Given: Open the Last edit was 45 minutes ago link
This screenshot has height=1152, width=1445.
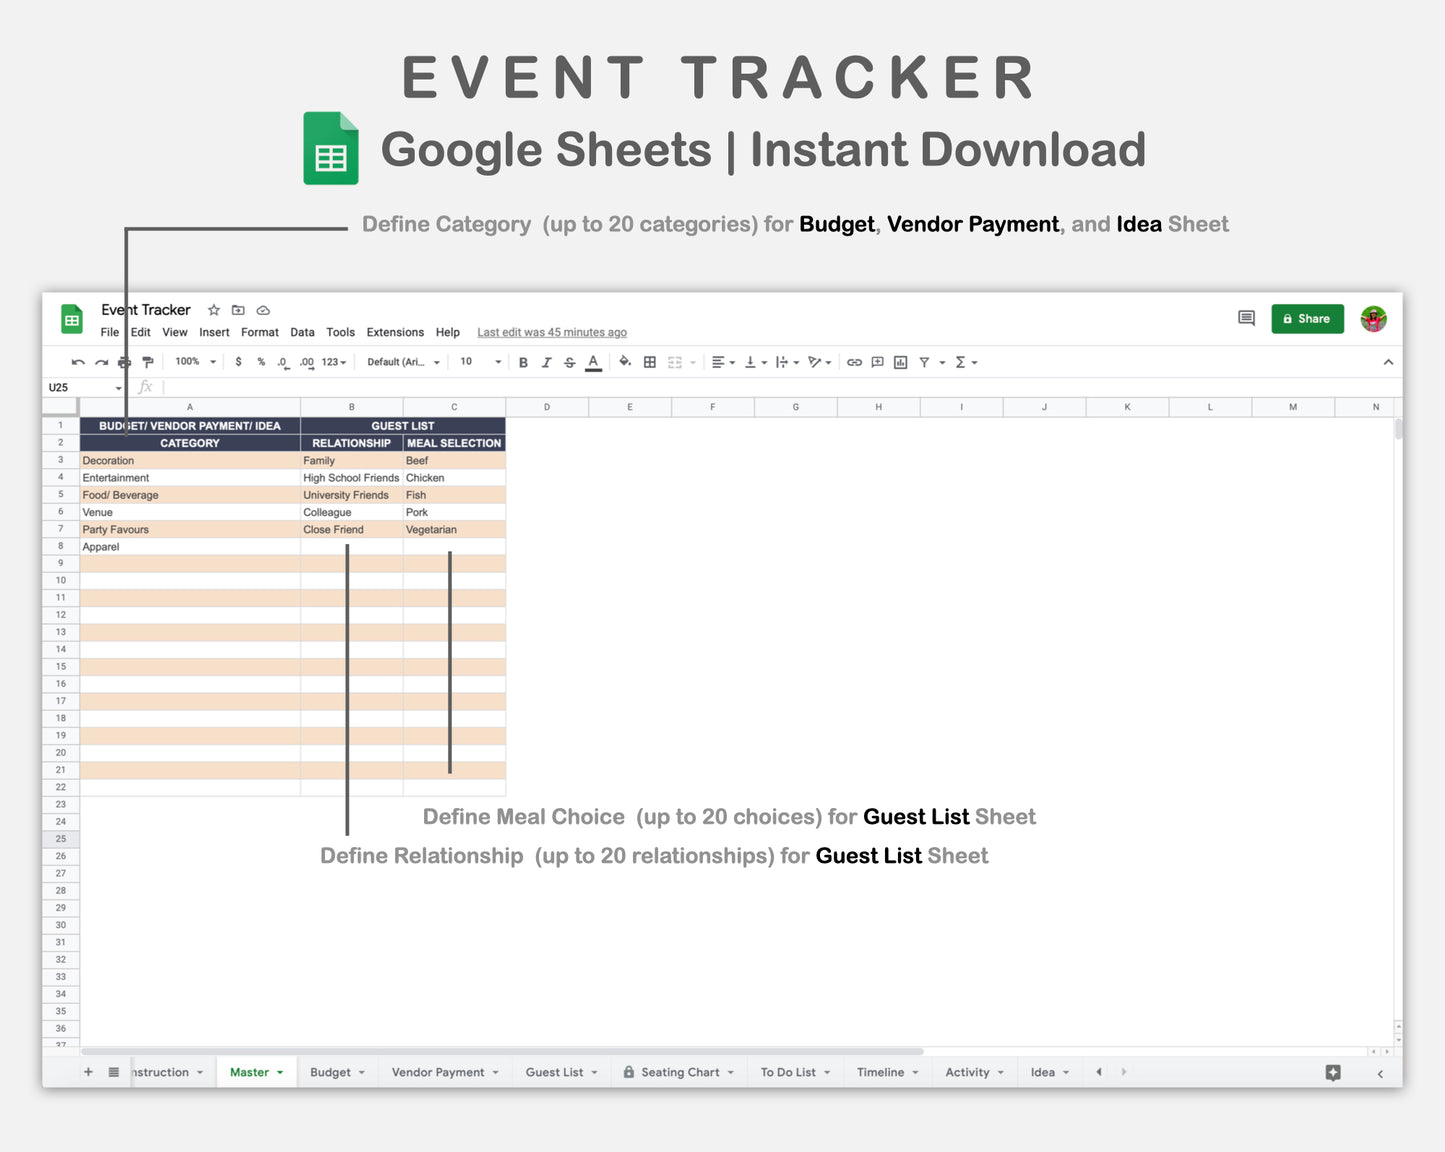Looking at the screenshot, I should point(551,331).
